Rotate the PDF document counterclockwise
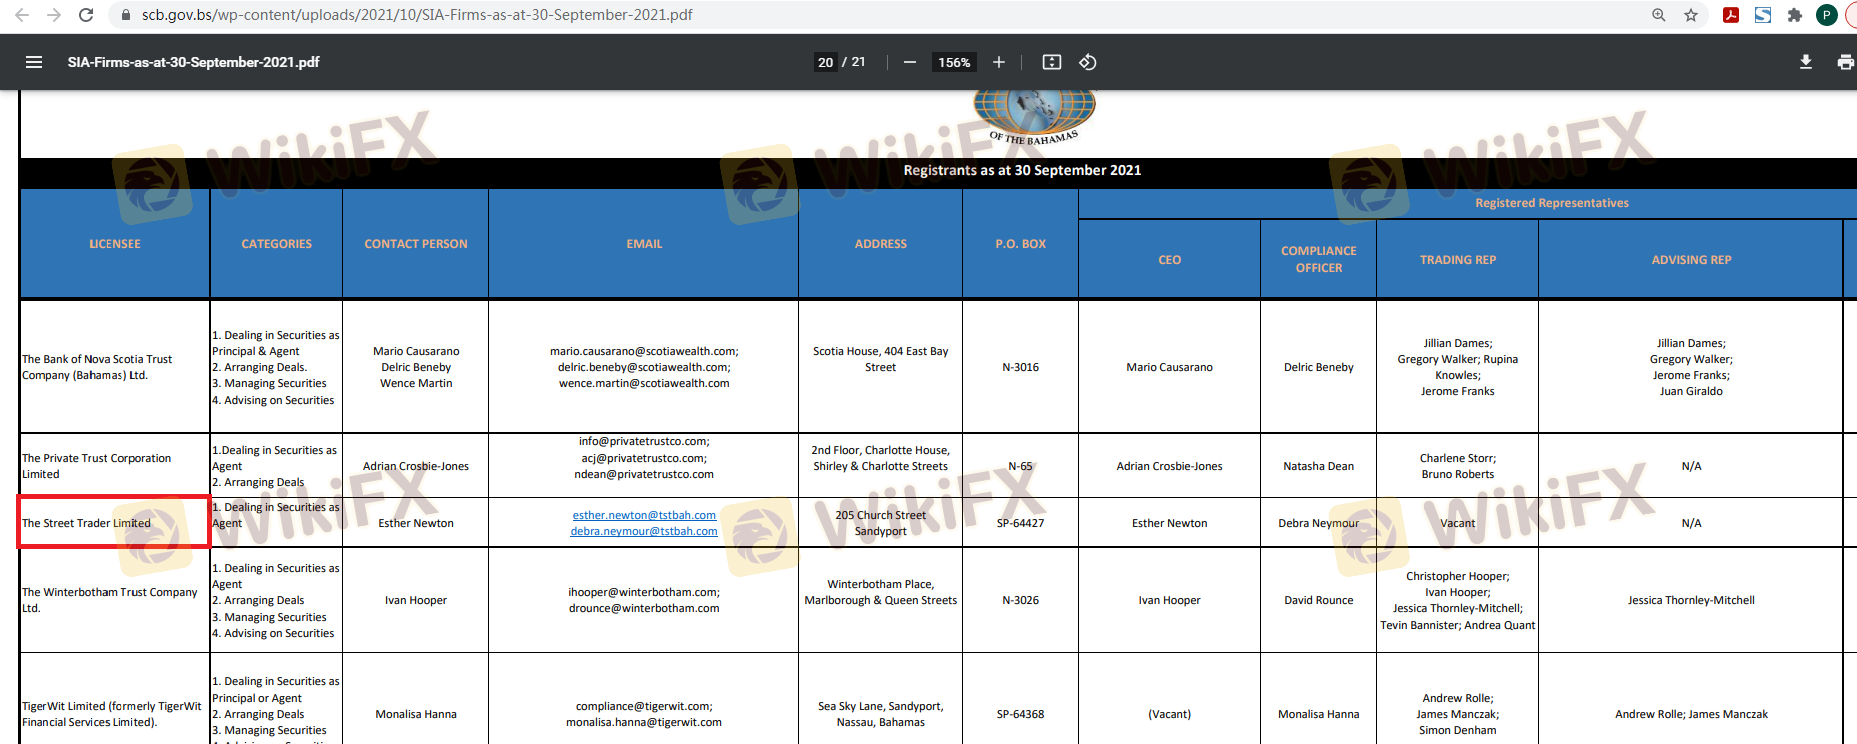Viewport: 1857px width, 744px height. point(1088,62)
